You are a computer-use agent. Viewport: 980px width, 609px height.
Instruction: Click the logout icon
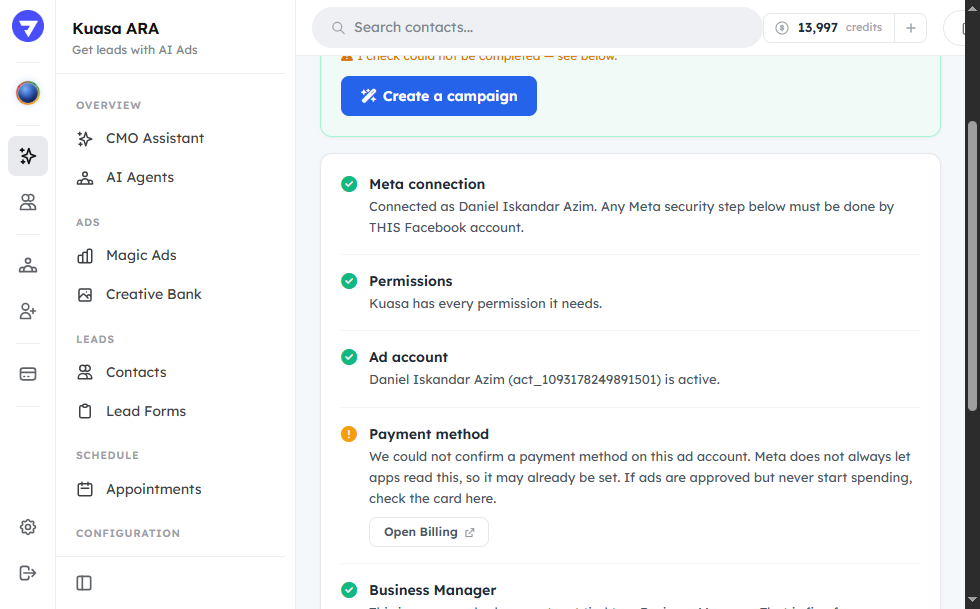coord(28,573)
